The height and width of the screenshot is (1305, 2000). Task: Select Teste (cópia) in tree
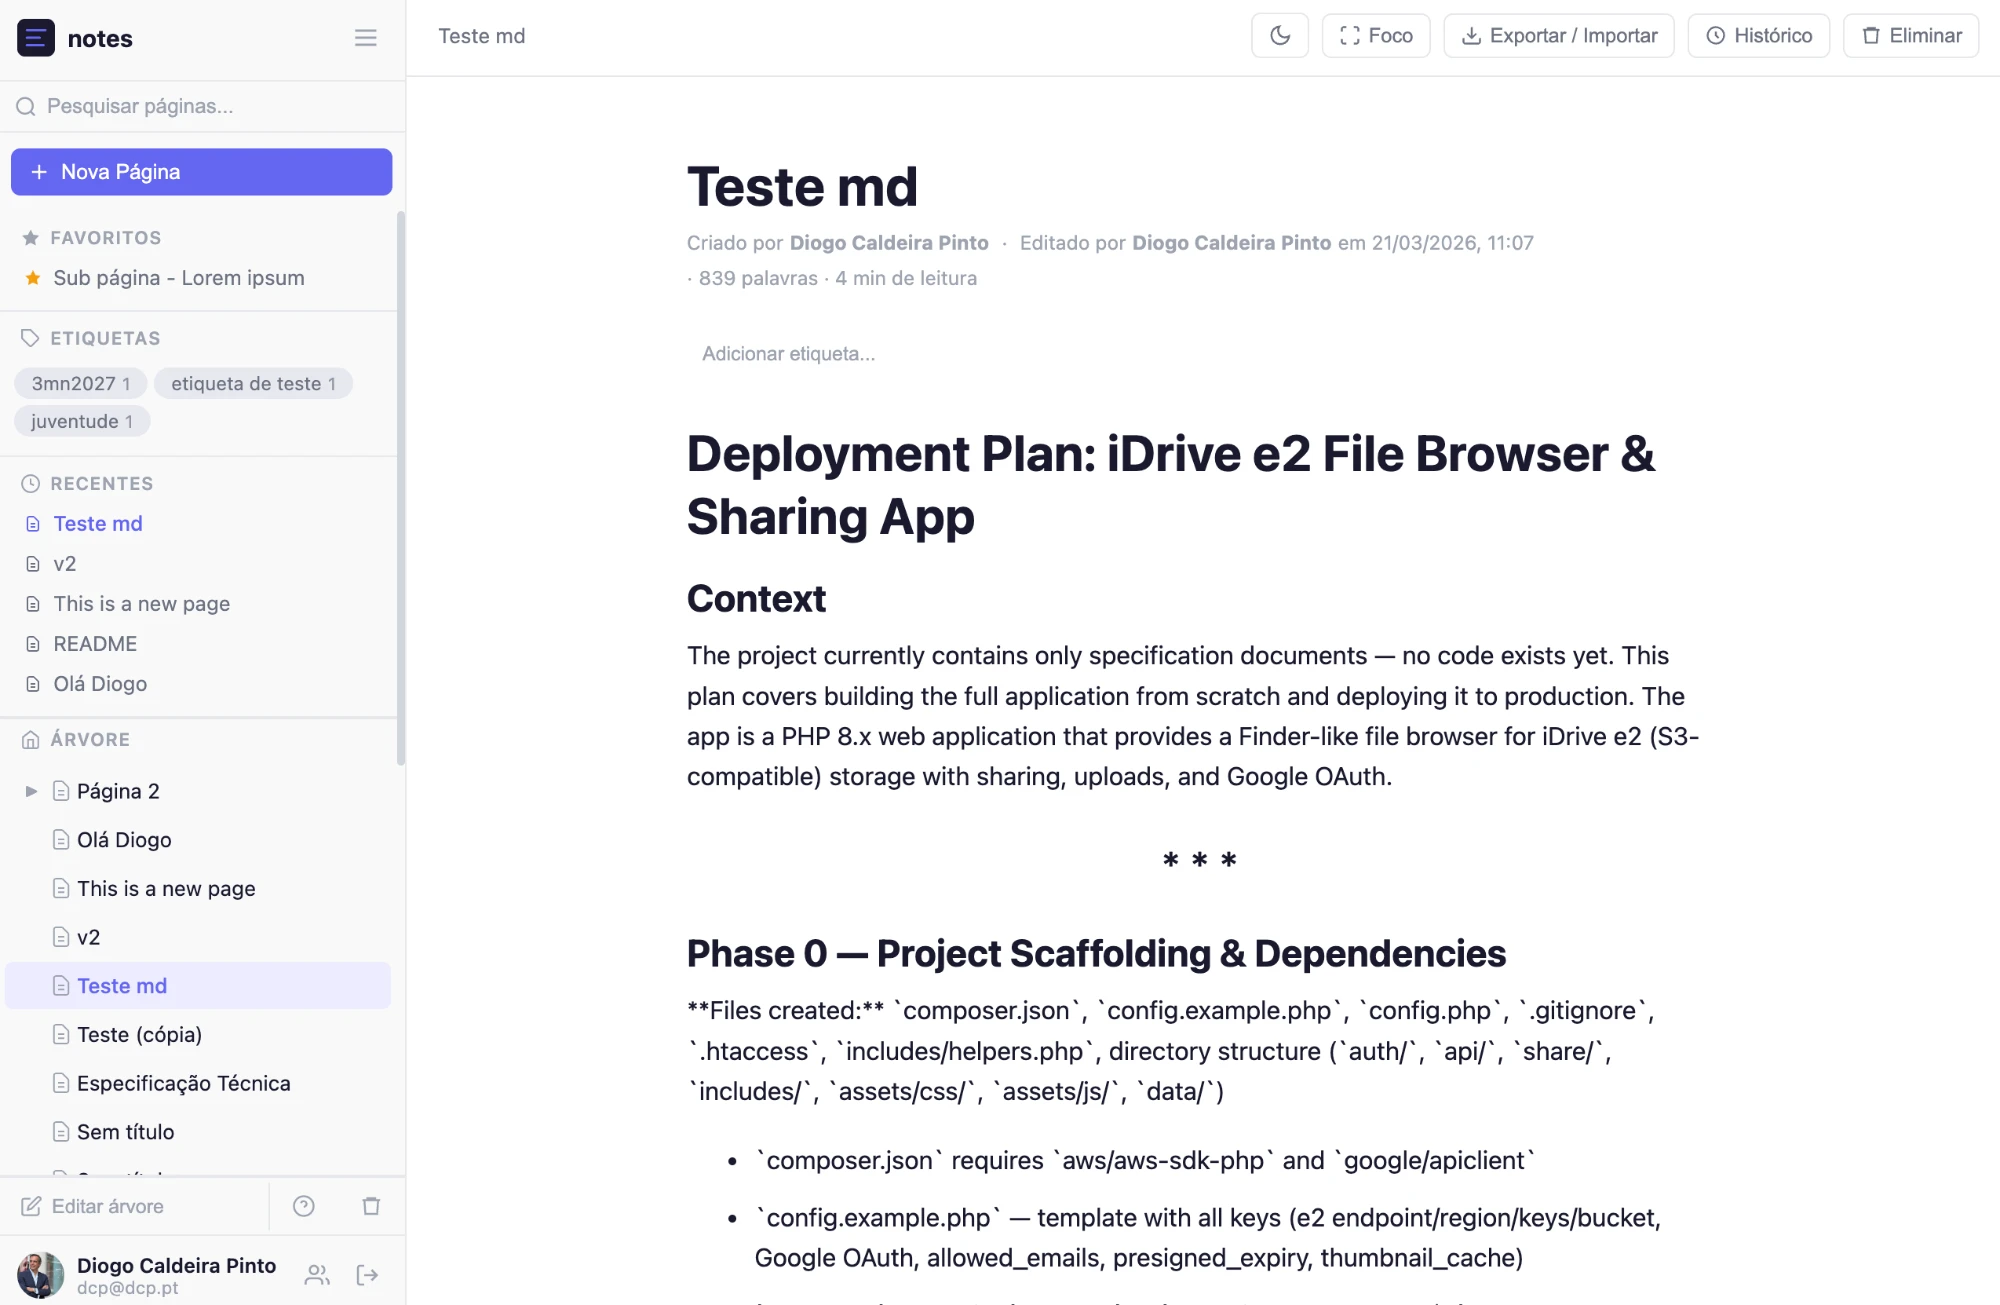coord(139,1035)
